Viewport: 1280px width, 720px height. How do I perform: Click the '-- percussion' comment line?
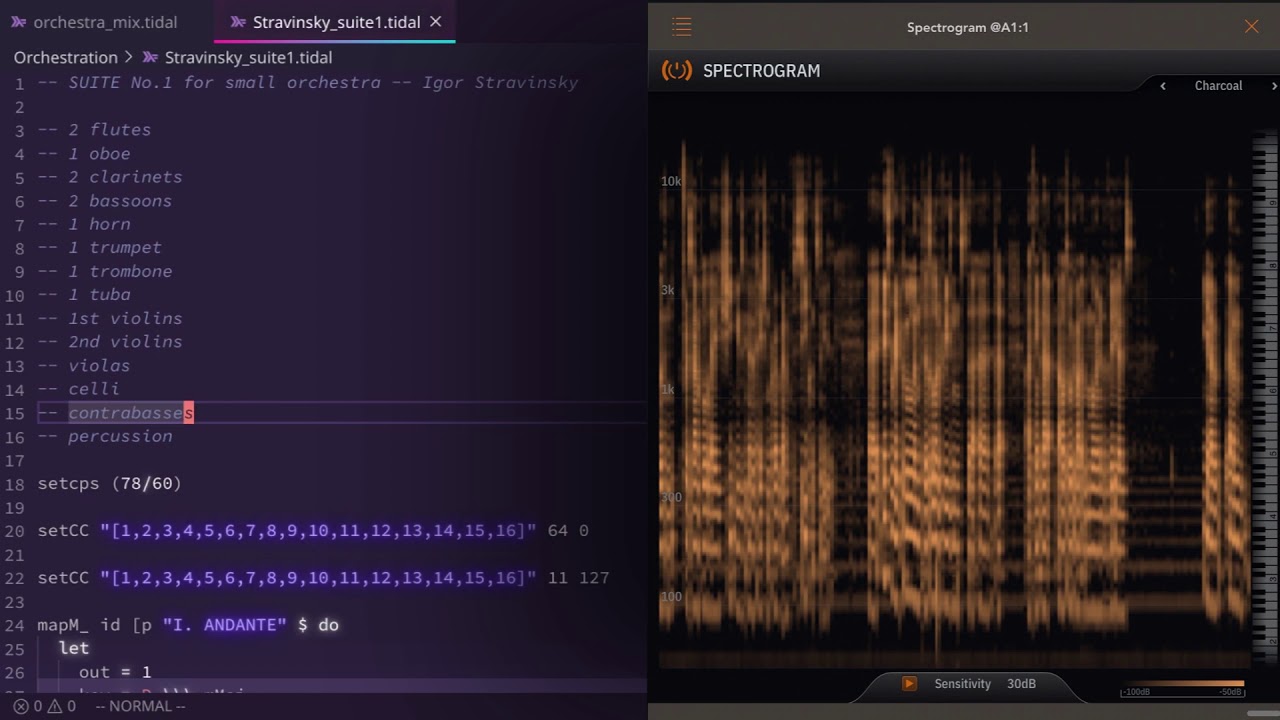click(105, 436)
